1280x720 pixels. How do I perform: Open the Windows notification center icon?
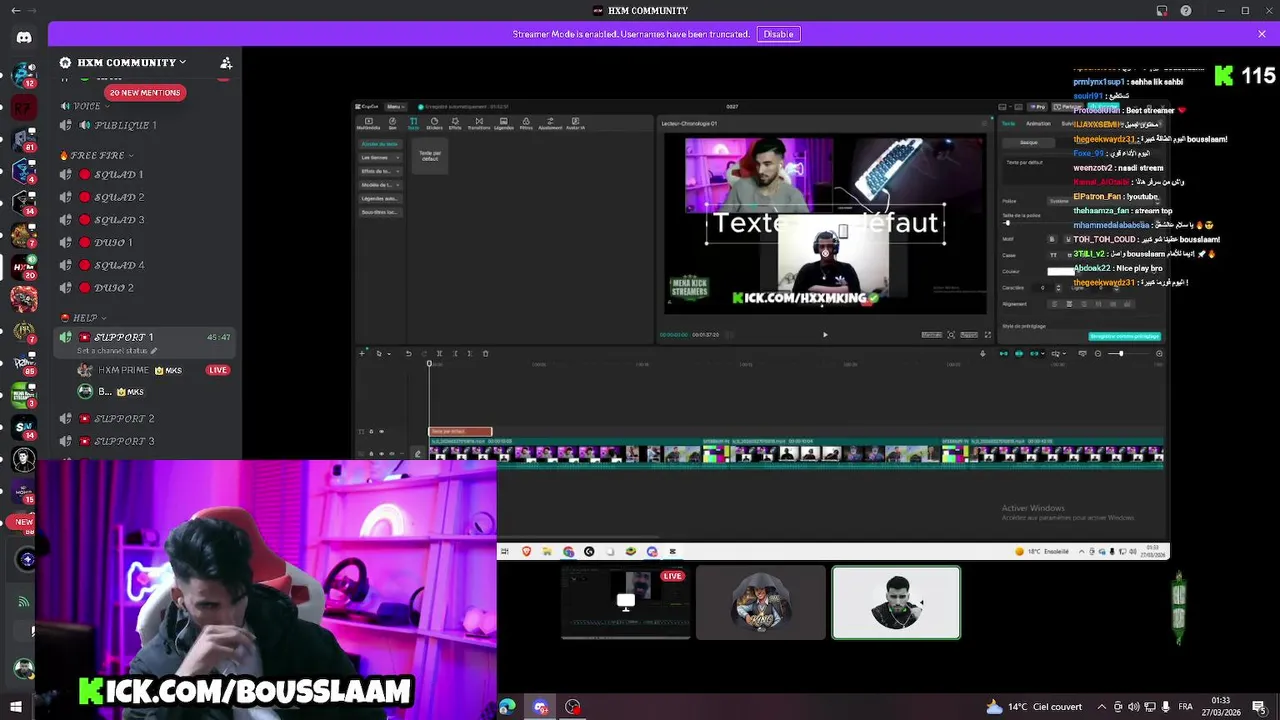(x=1259, y=707)
